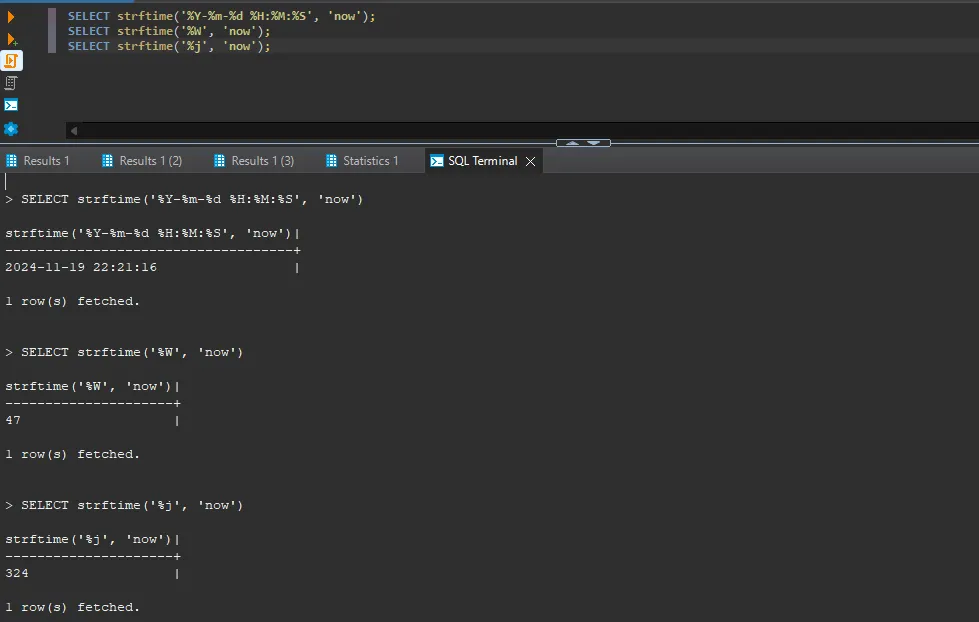
Task: Click terminal command SELECT strftime('%W', 'now')
Action: 132,352
